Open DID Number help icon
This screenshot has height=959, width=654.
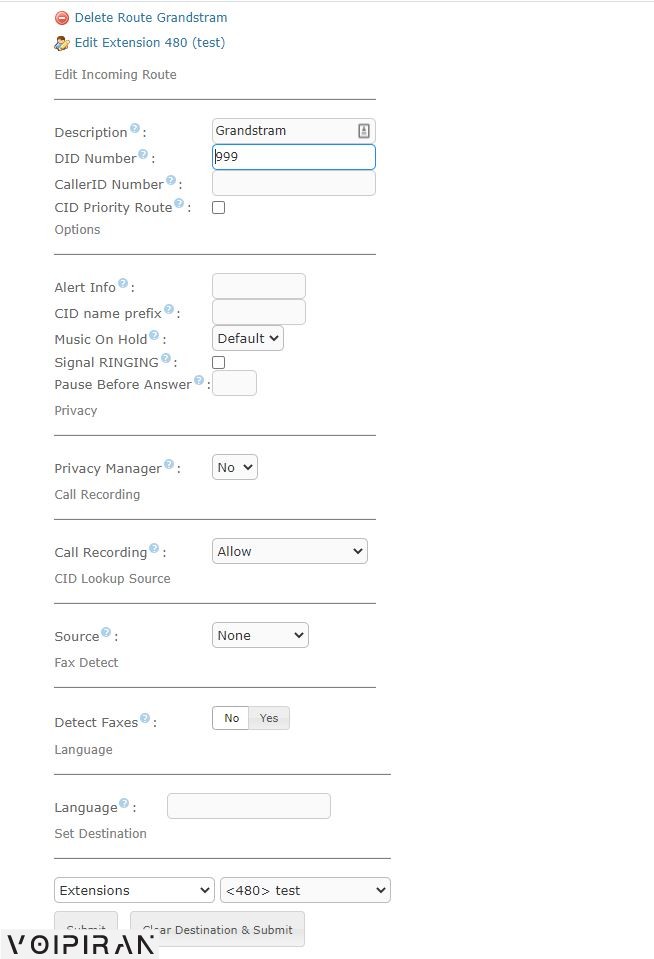143,154
